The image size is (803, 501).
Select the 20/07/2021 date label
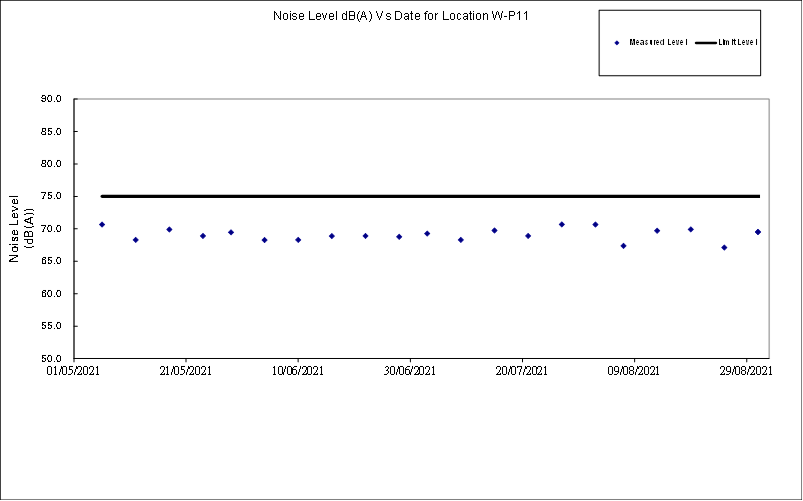(522, 372)
